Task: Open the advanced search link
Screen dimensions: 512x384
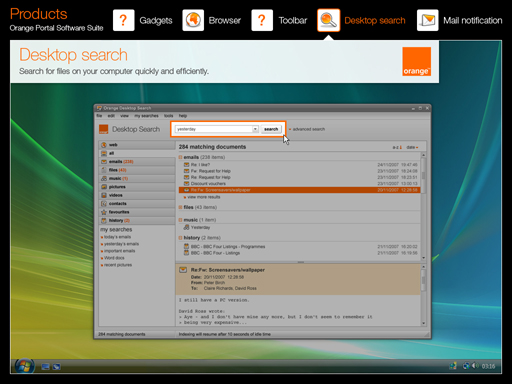Action: [x=309, y=129]
